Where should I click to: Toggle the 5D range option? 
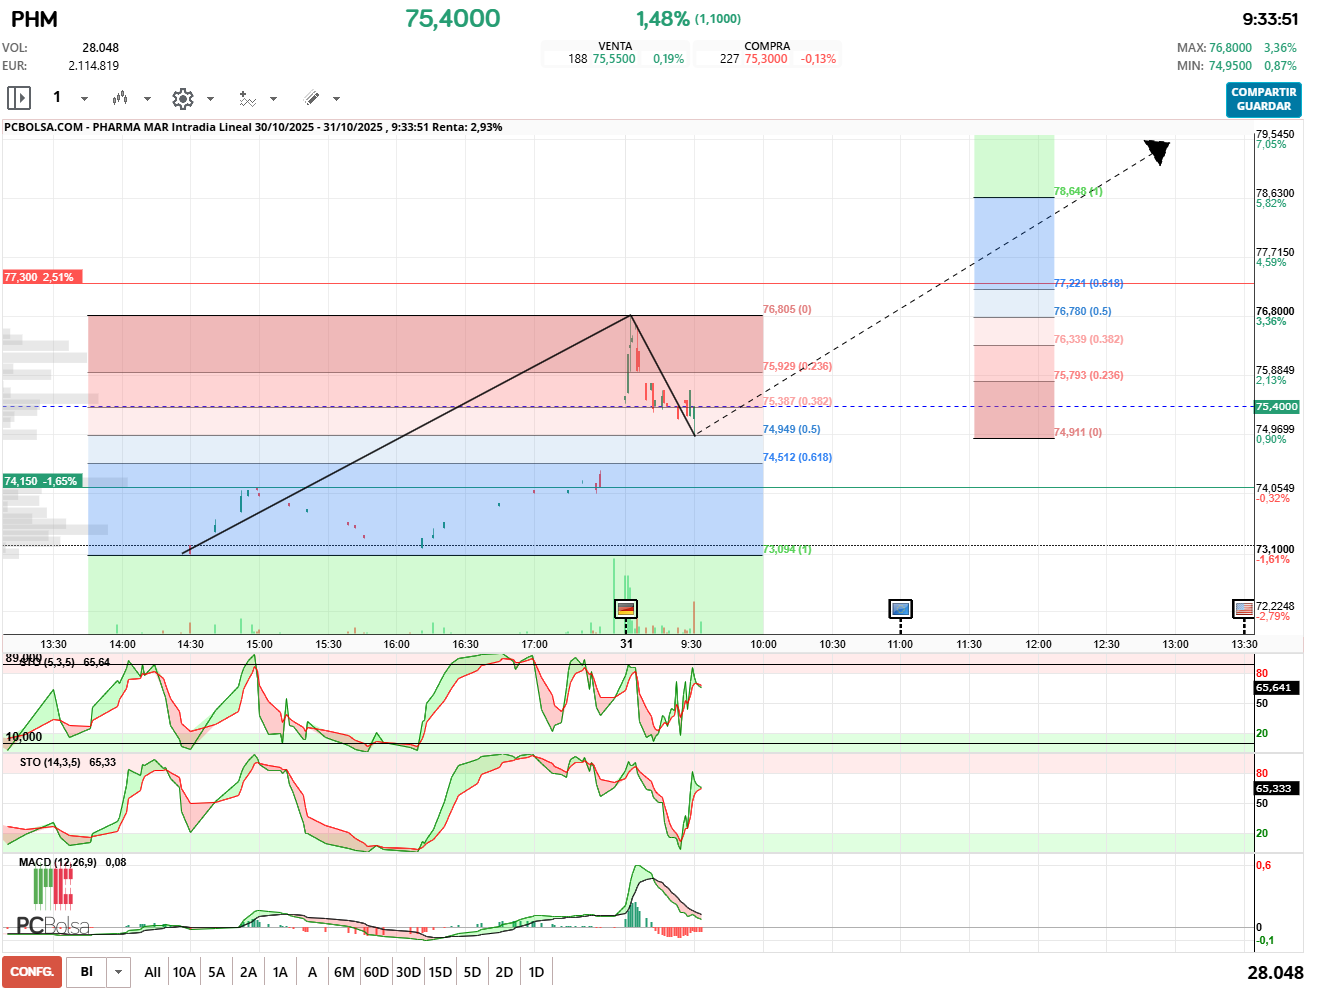pyautogui.click(x=472, y=971)
